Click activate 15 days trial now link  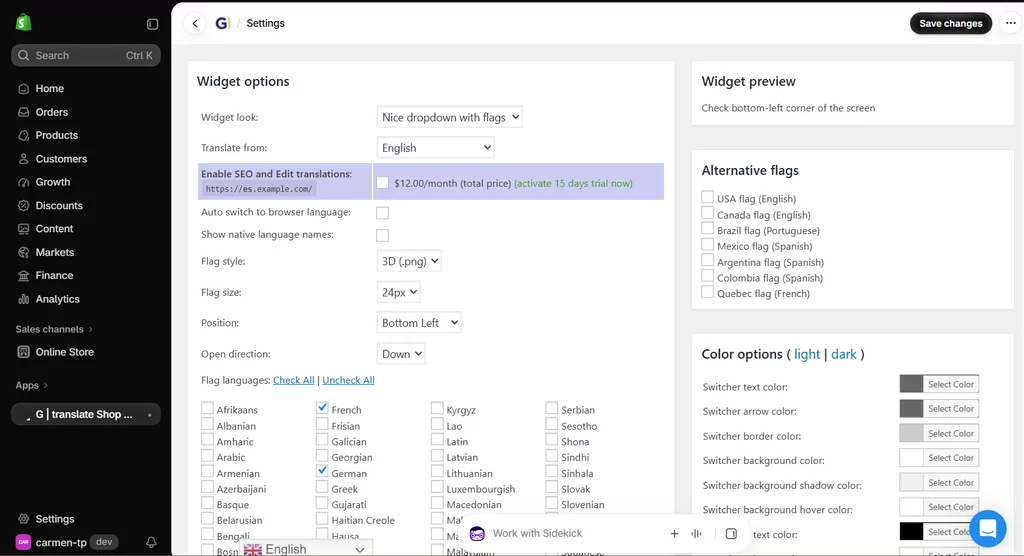pyautogui.click(x=573, y=184)
